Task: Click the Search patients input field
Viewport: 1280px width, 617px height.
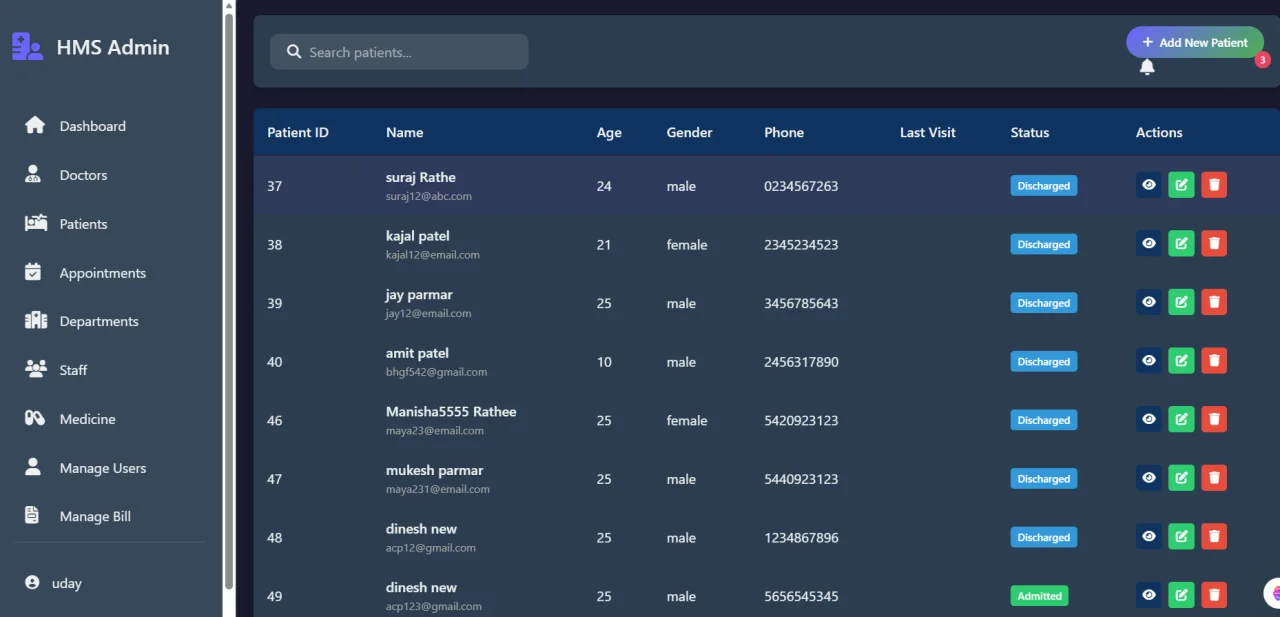Action: click(x=399, y=52)
